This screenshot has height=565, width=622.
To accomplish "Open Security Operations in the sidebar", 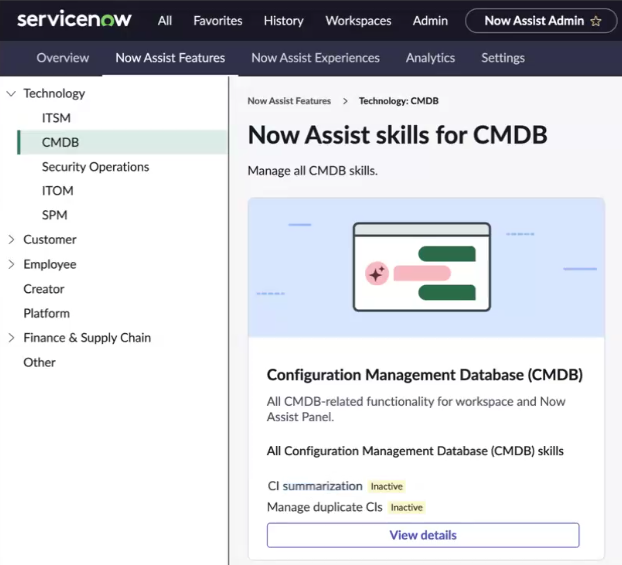I will pos(96,167).
